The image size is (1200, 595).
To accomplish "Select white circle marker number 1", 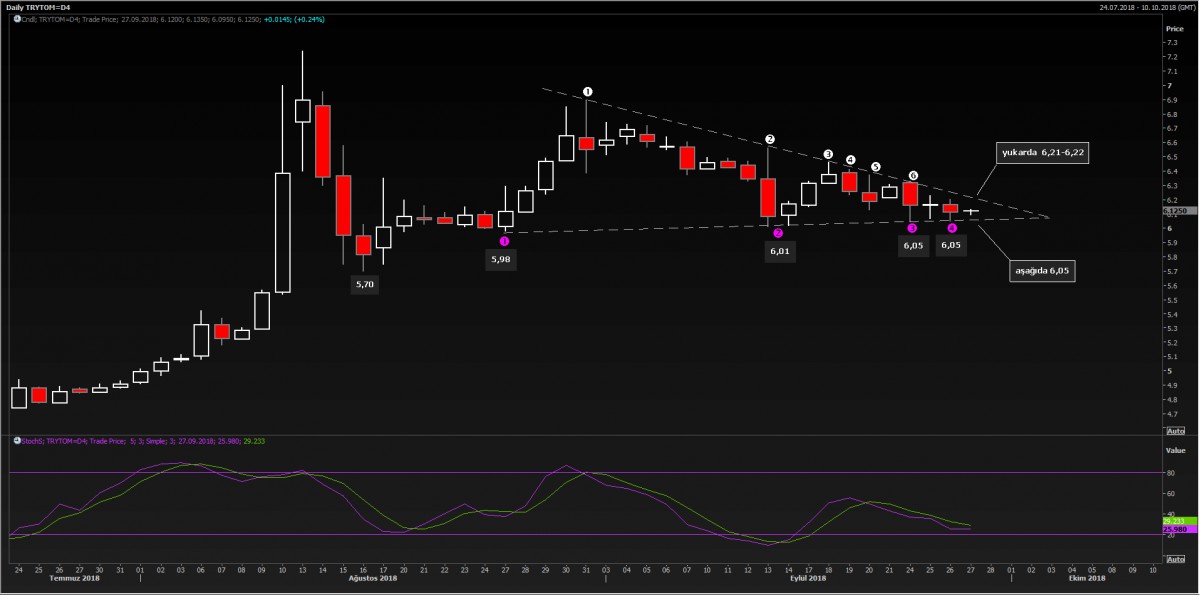I will pyautogui.click(x=588, y=92).
